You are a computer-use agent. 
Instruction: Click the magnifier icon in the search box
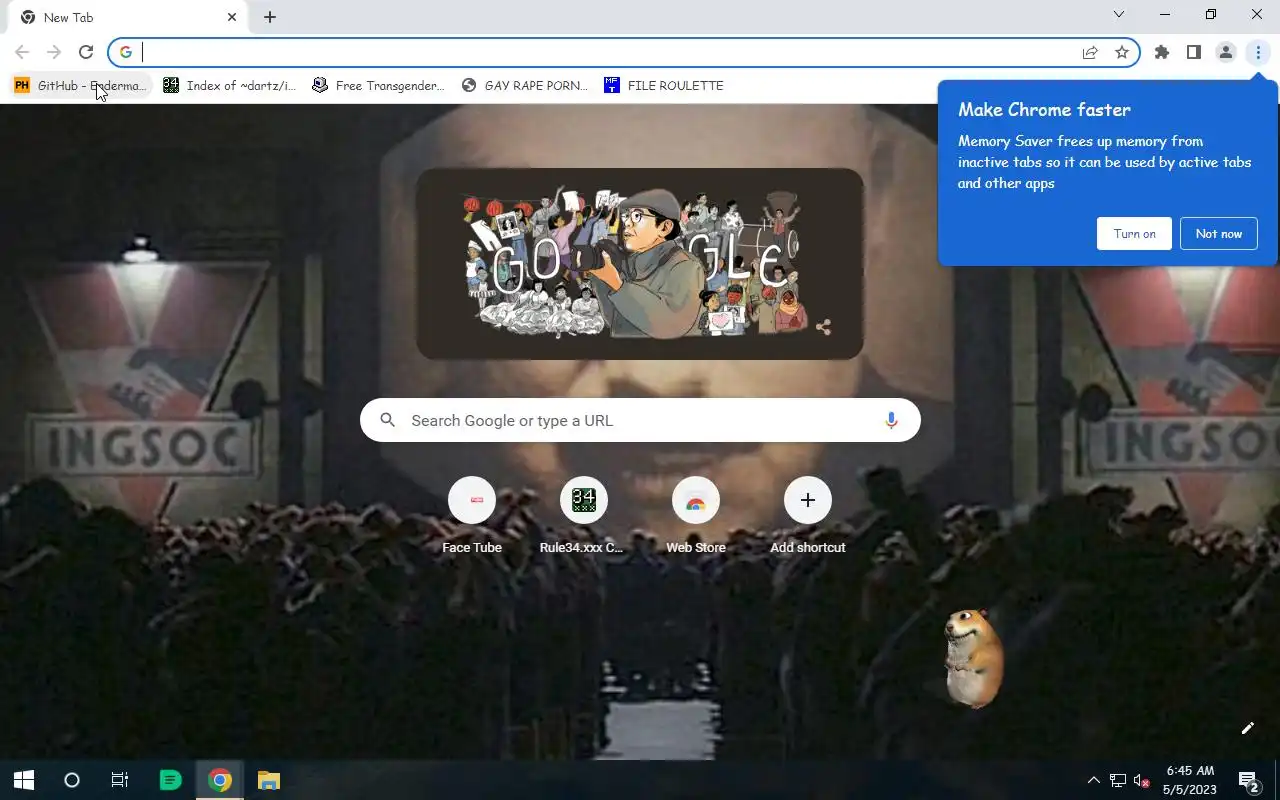click(x=388, y=420)
